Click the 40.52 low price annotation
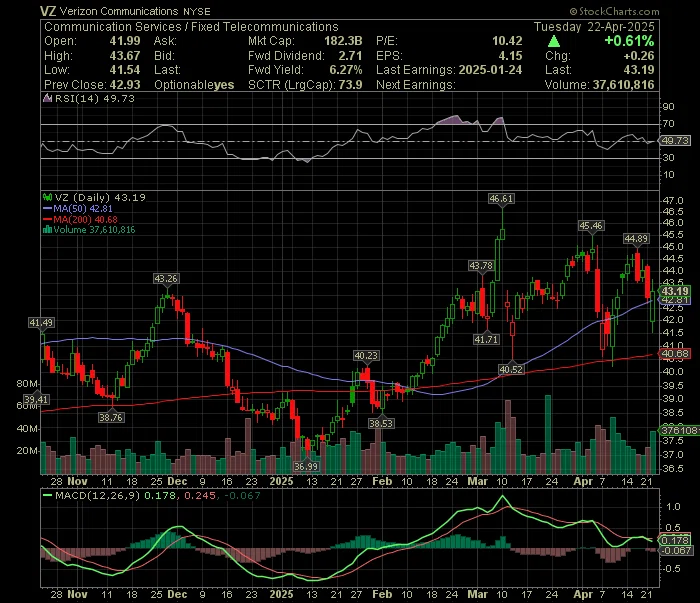 [511, 370]
